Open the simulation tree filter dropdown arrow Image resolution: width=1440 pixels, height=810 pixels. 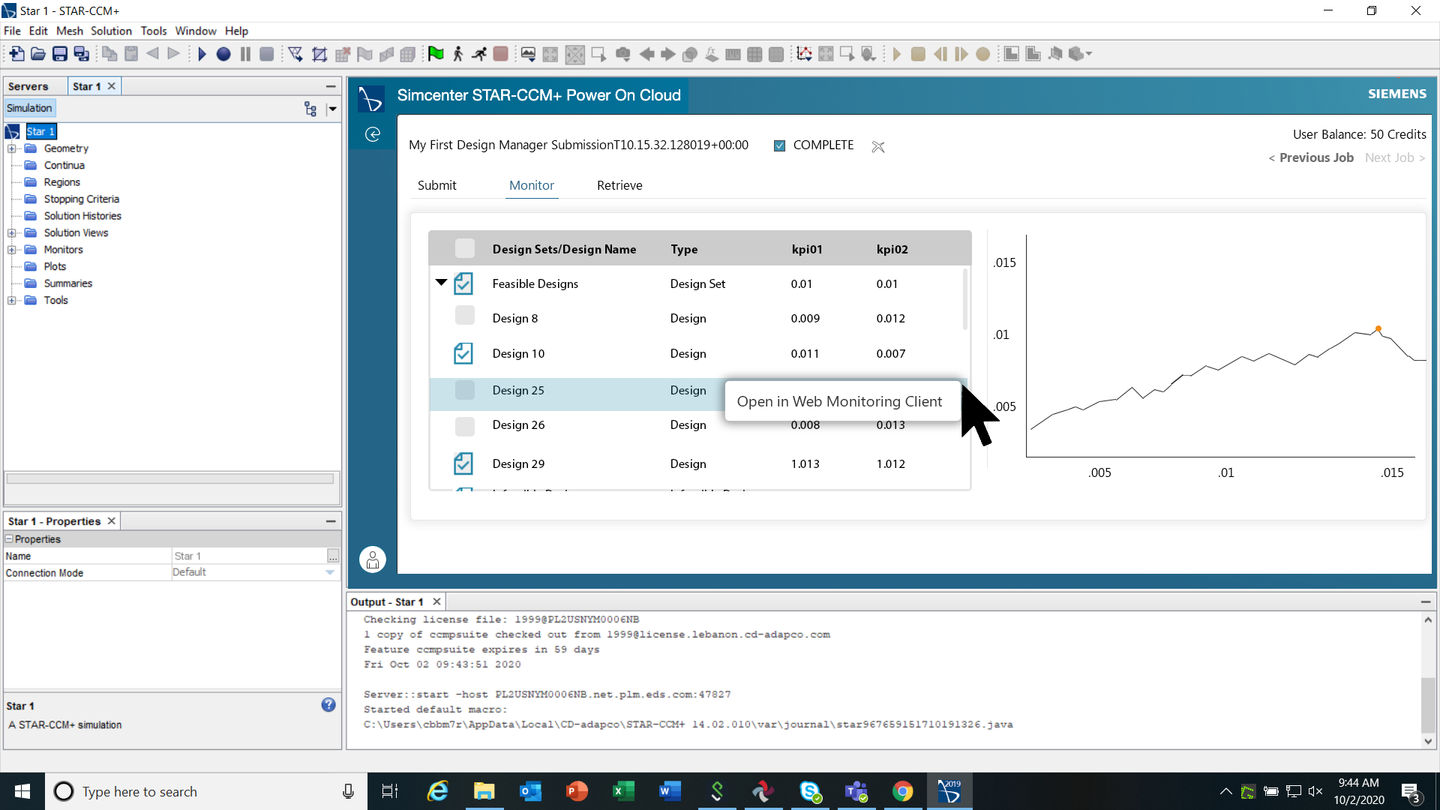tap(332, 109)
